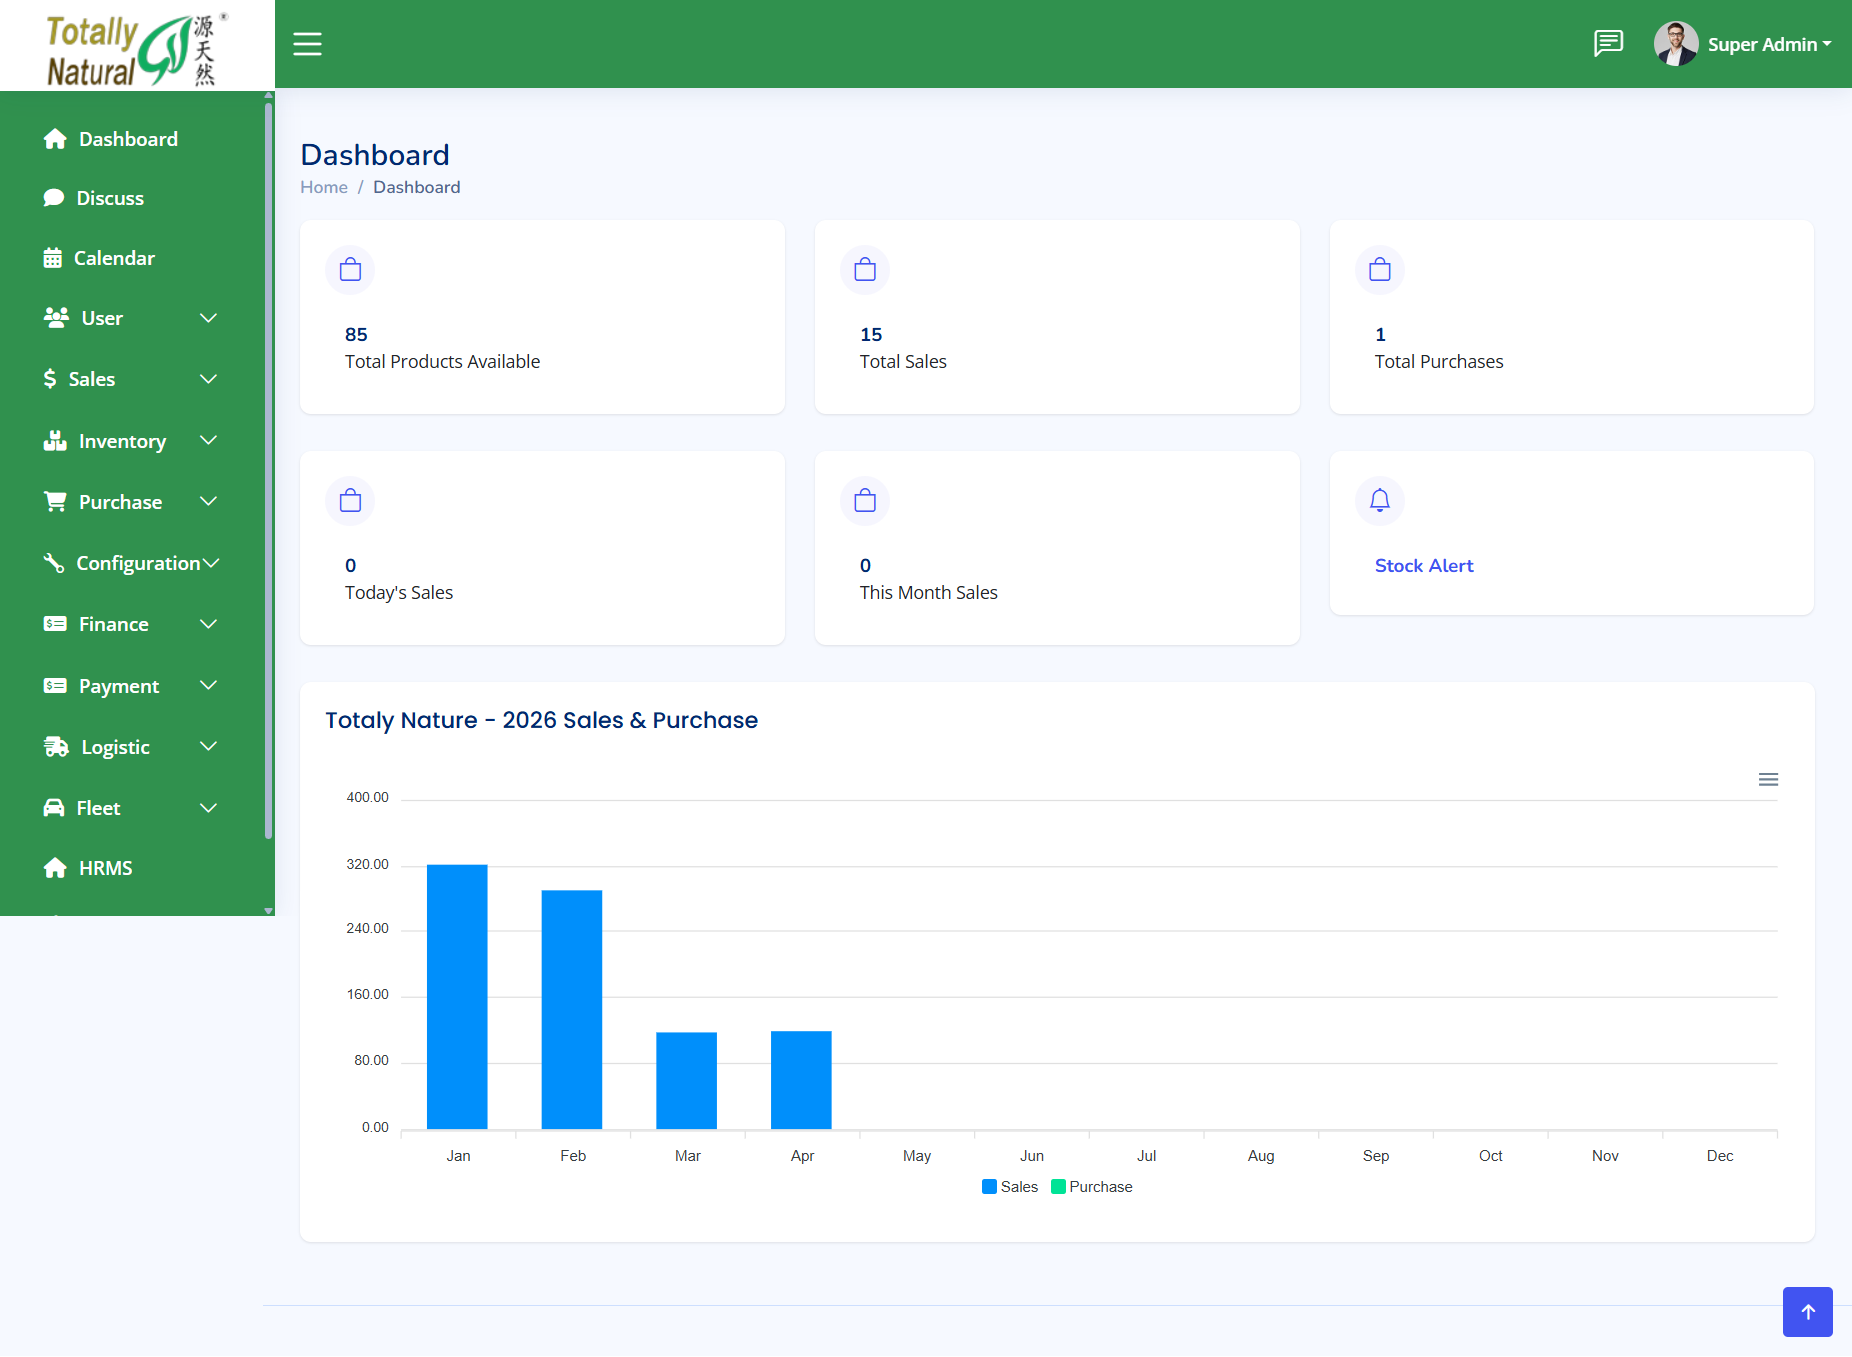Screen dimensions: 1852x1357
Task: Click the HRMS home icon in sidebar
Action: pyautogui.click(x=55, y=868)
